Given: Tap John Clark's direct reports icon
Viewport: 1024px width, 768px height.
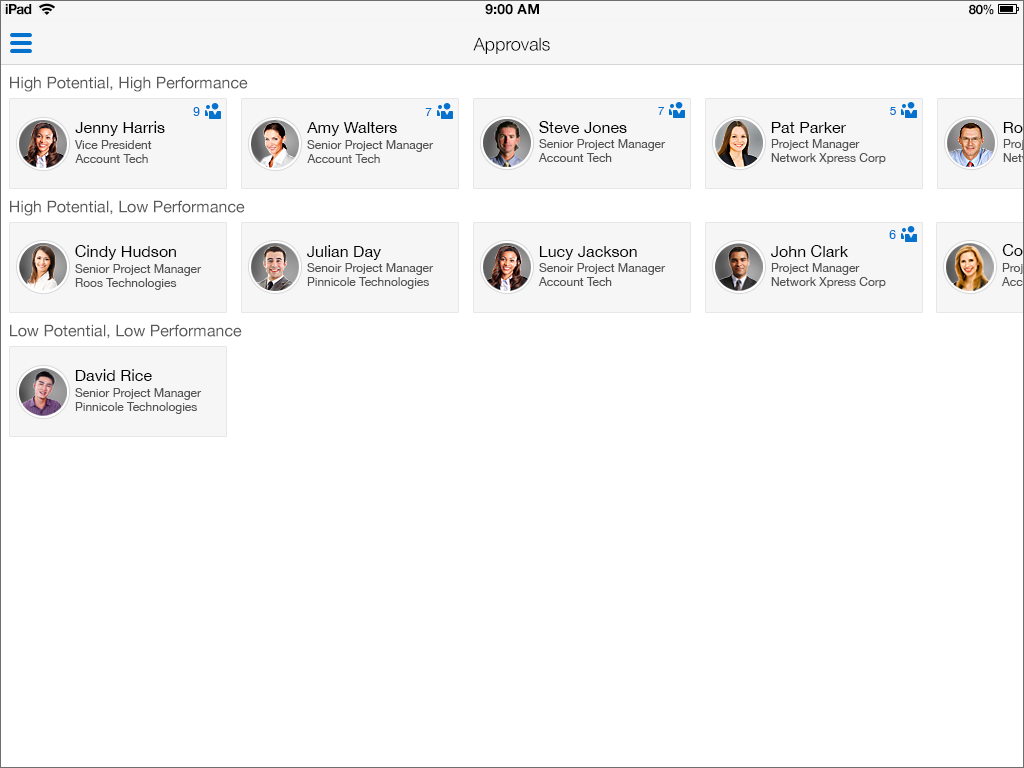Looking at the screenshot, I should pos(908,234).
